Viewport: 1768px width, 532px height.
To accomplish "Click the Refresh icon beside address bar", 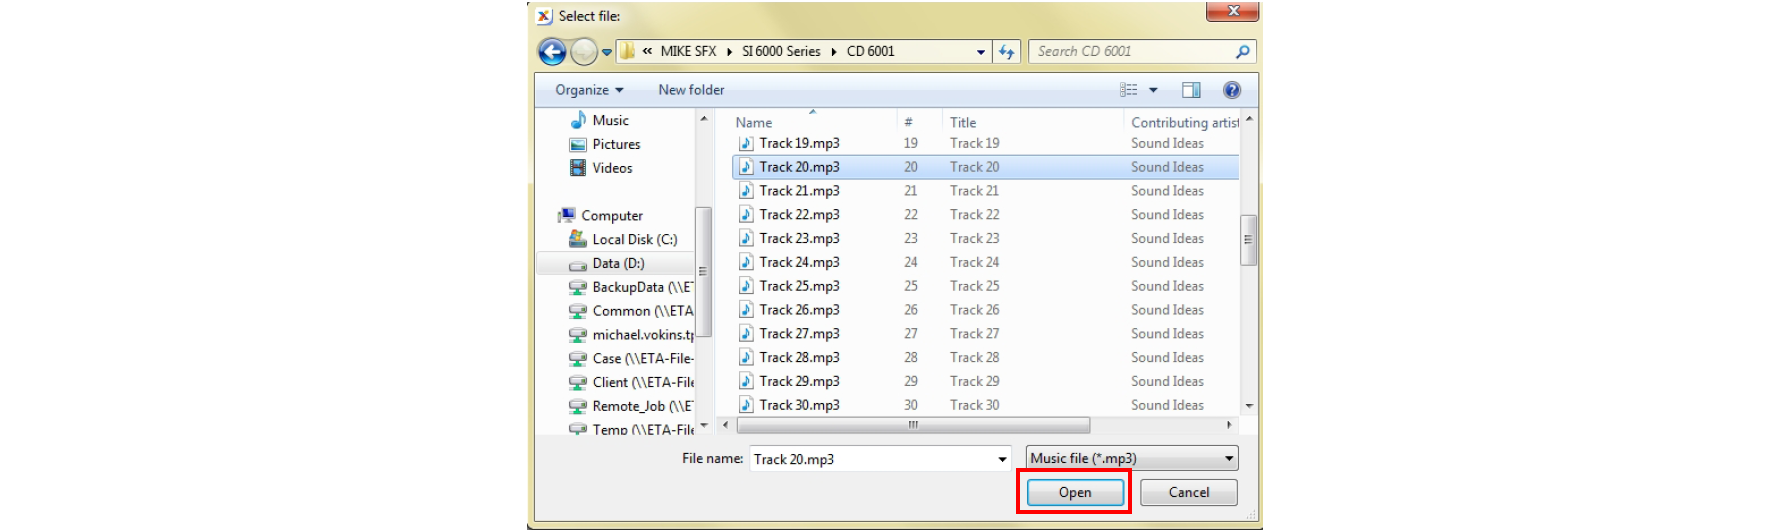I will point(1006,52).
